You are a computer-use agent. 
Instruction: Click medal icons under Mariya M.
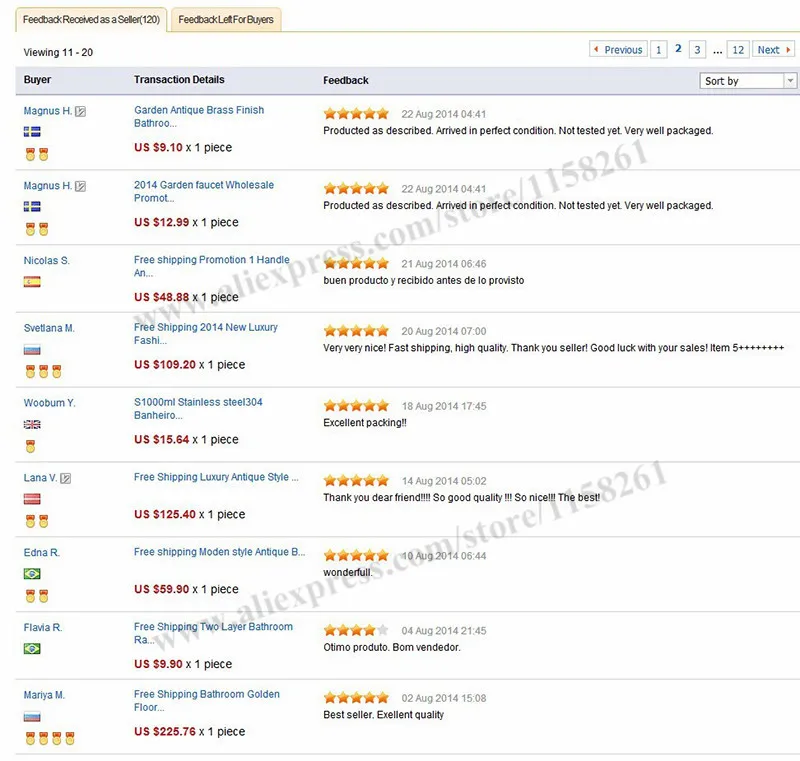tap(50, 738)
